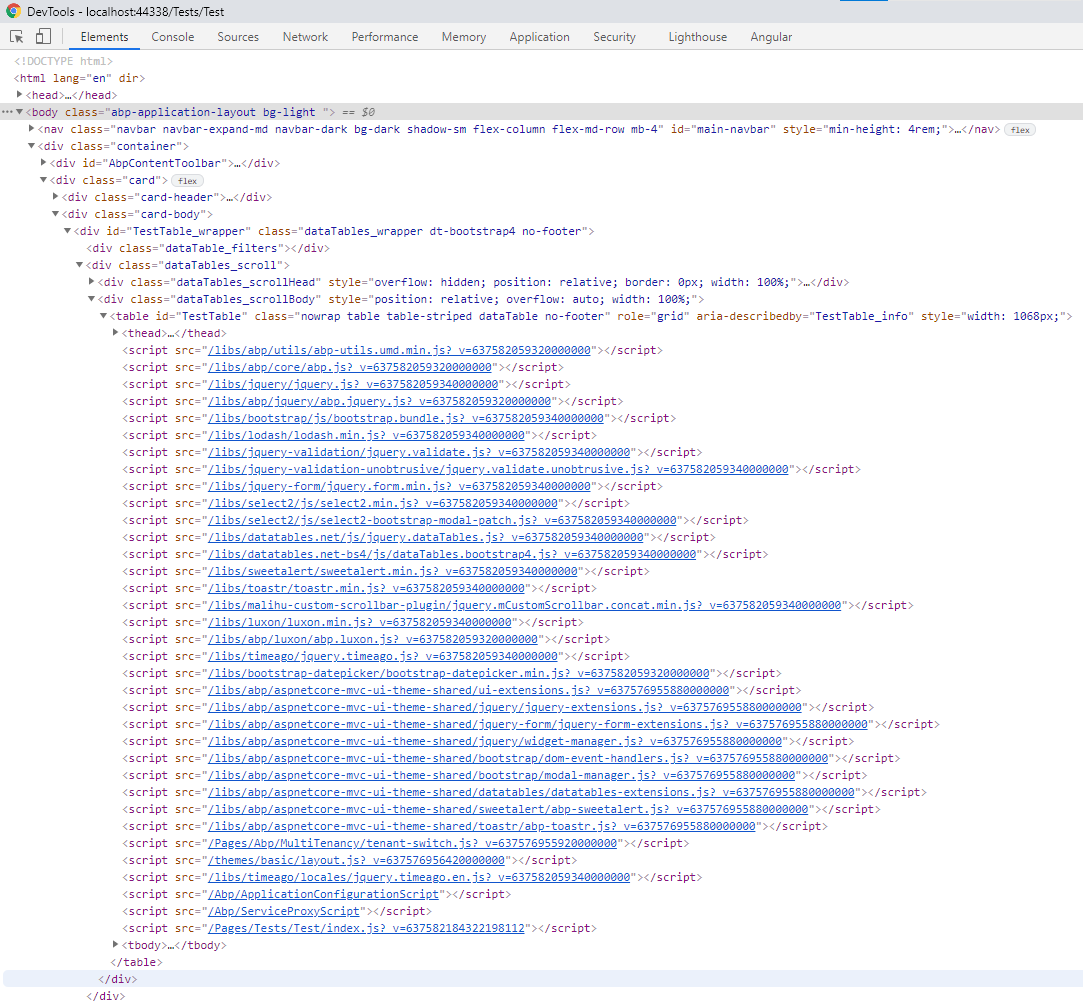Collapse the body element node

click(x=19, y=112)
